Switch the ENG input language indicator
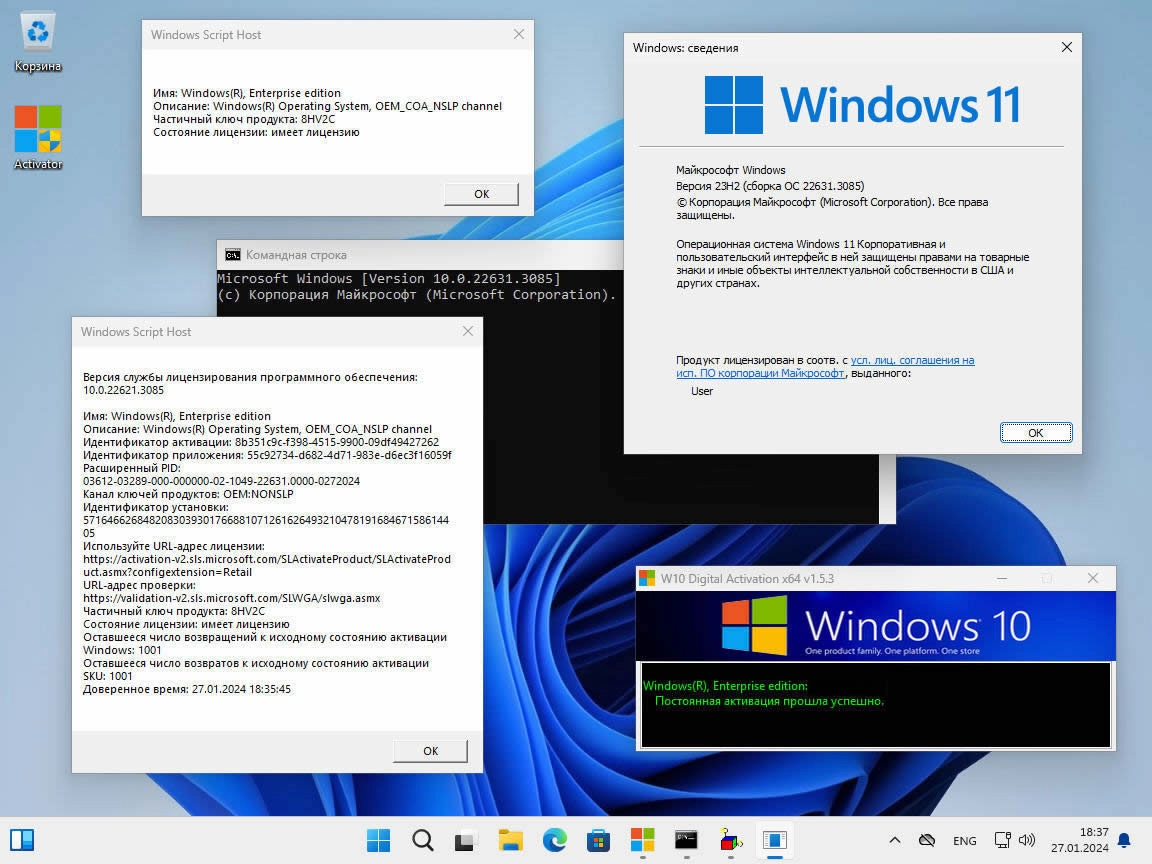The width and height of the screenshot is (1152, 864). click(x=965, y=840)
